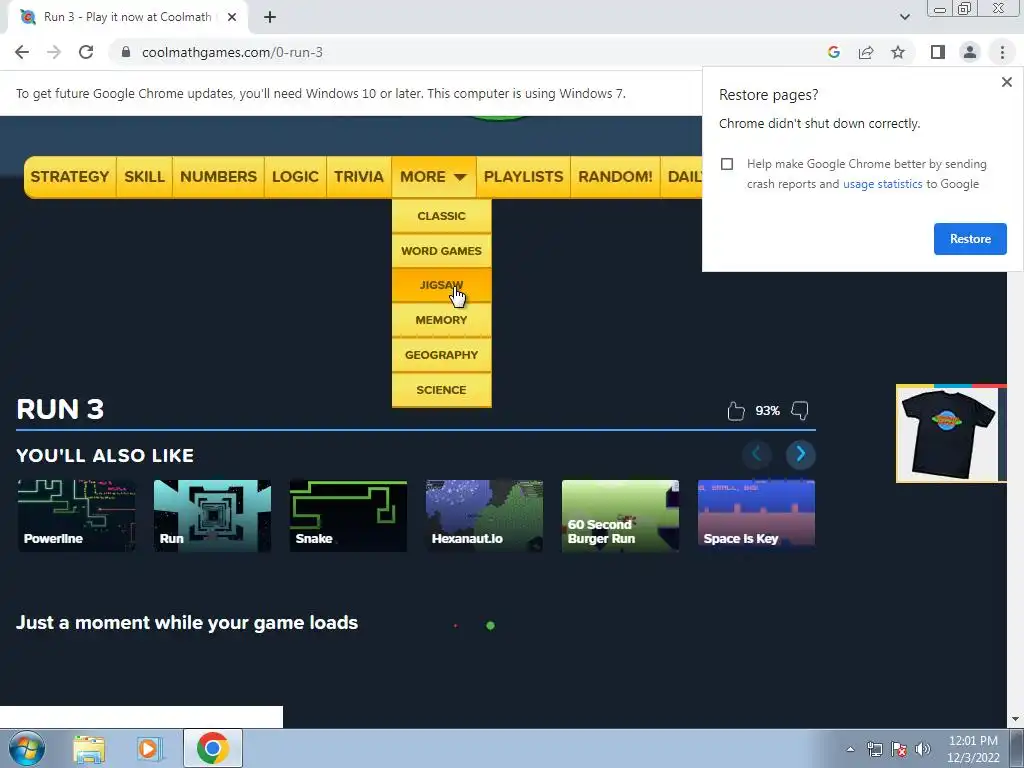This screenshot has height=768, width=1024.
Task: Close the Restore pages popup
Action: click(x=1006, y=82)
